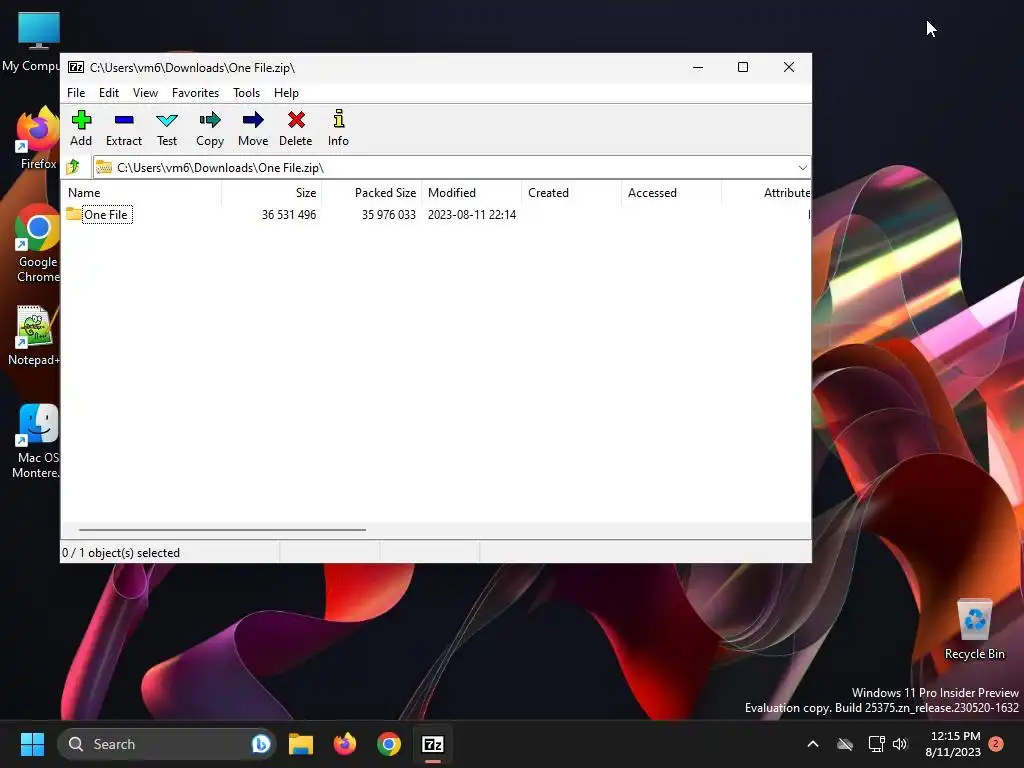Run the Test archive tool
This screenshot has width=1024, height=768.
tap(167, 129)
